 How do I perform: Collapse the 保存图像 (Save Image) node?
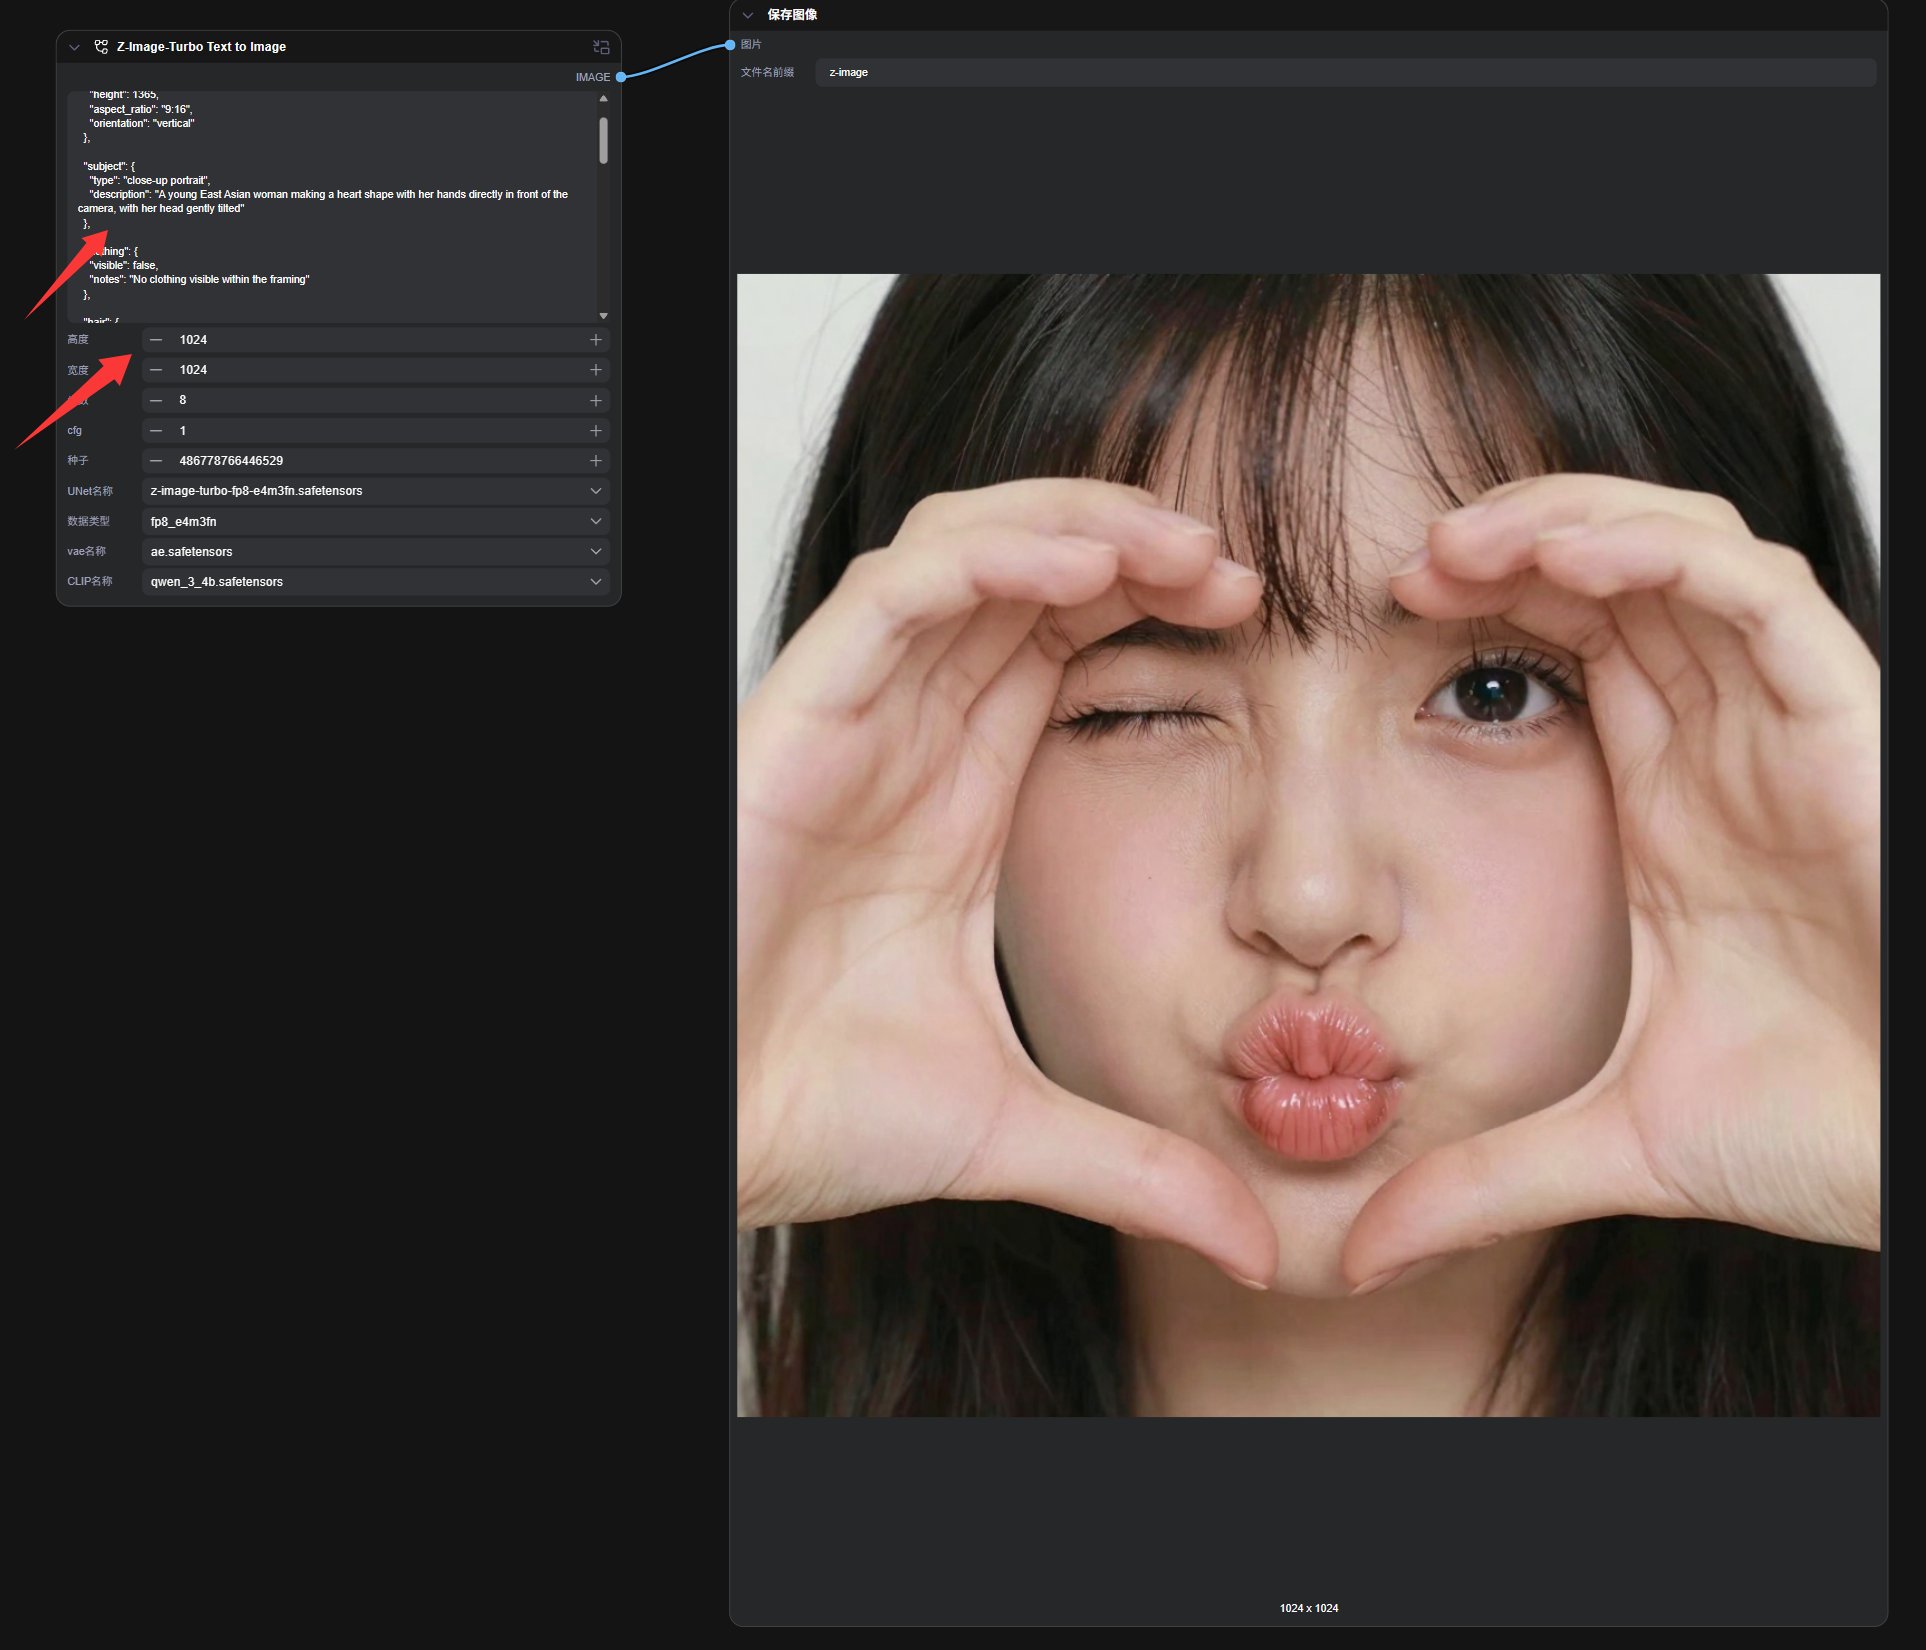747,15
